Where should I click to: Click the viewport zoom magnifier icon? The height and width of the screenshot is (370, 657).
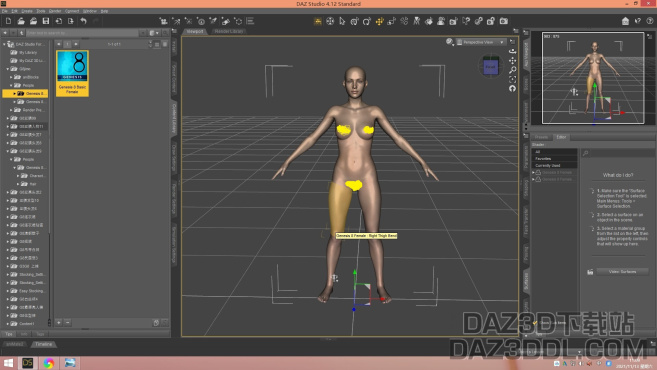512,70
